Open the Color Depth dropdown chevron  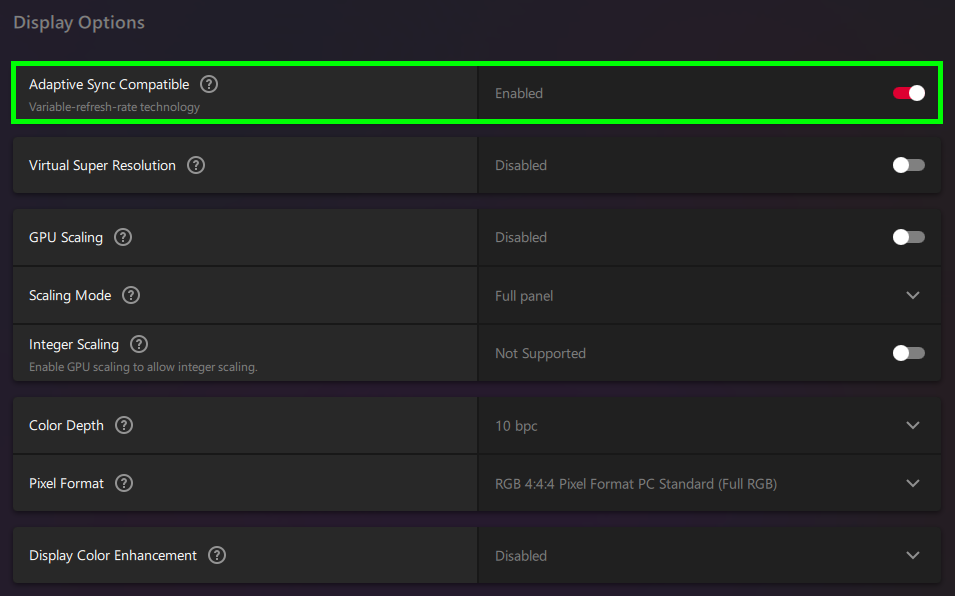912,426
